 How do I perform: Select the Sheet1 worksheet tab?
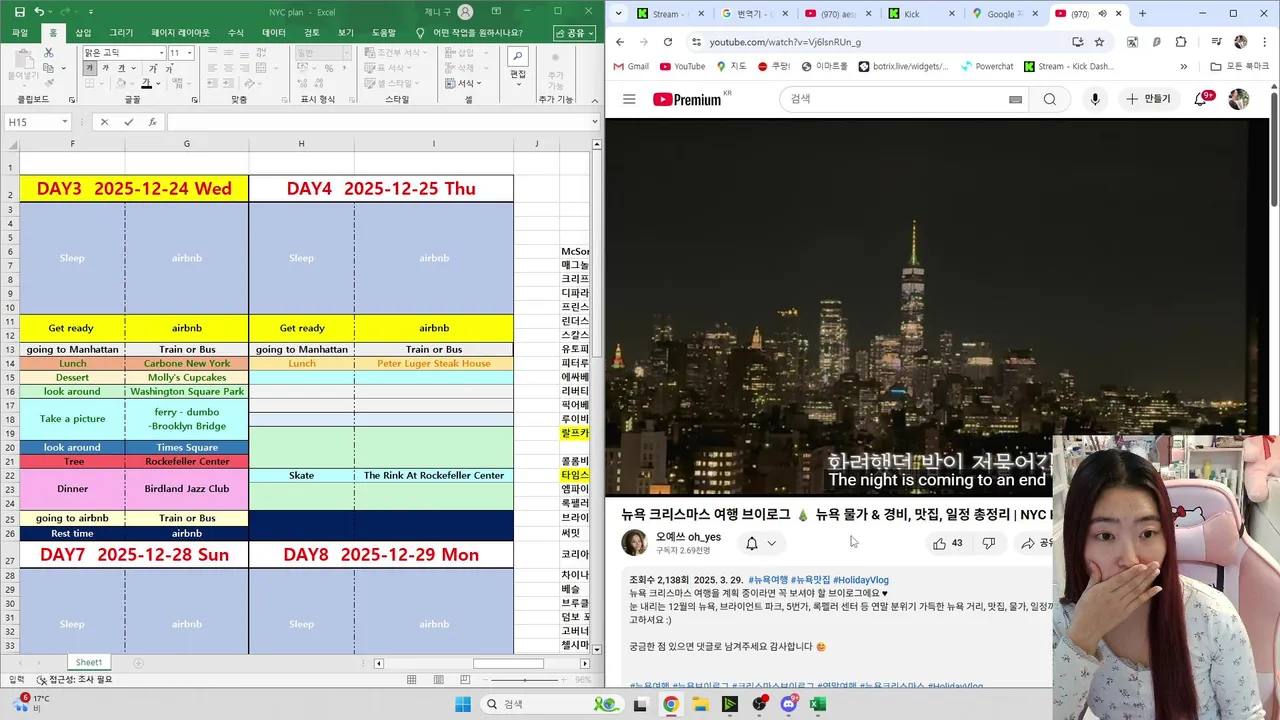(x=89, y=663)
